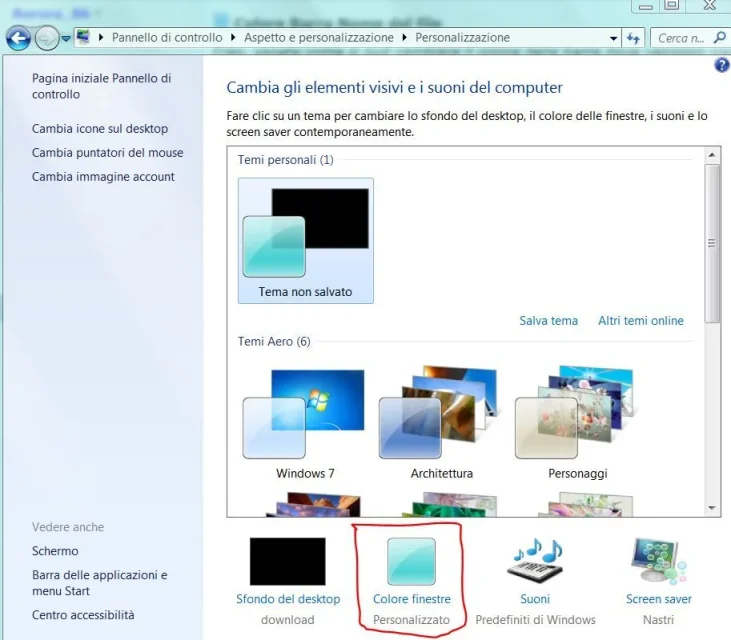Click the blue Back arrow button
731x640 pixels.
click(x=18, y=38)
